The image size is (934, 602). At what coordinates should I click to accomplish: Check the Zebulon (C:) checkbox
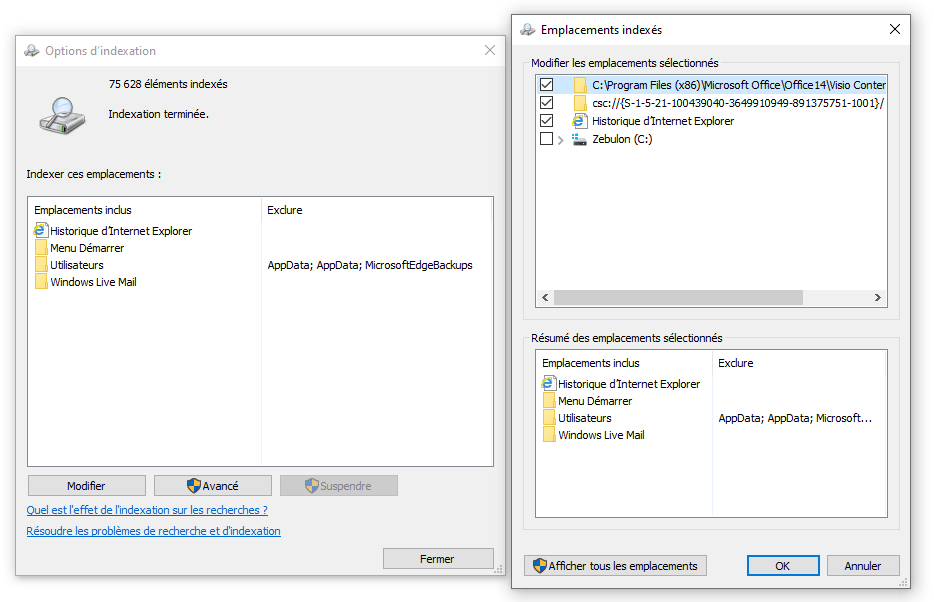[x=546, y=140]
